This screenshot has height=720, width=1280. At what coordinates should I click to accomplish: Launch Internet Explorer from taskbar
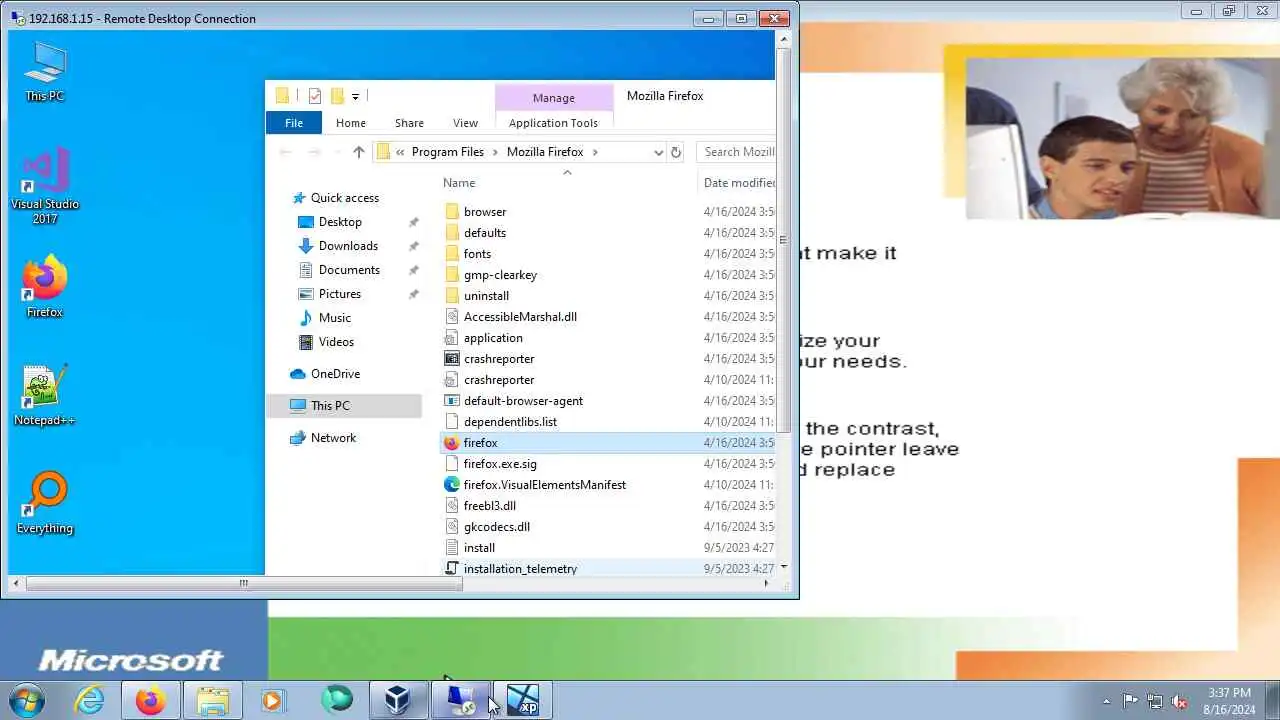pos(89,700)
